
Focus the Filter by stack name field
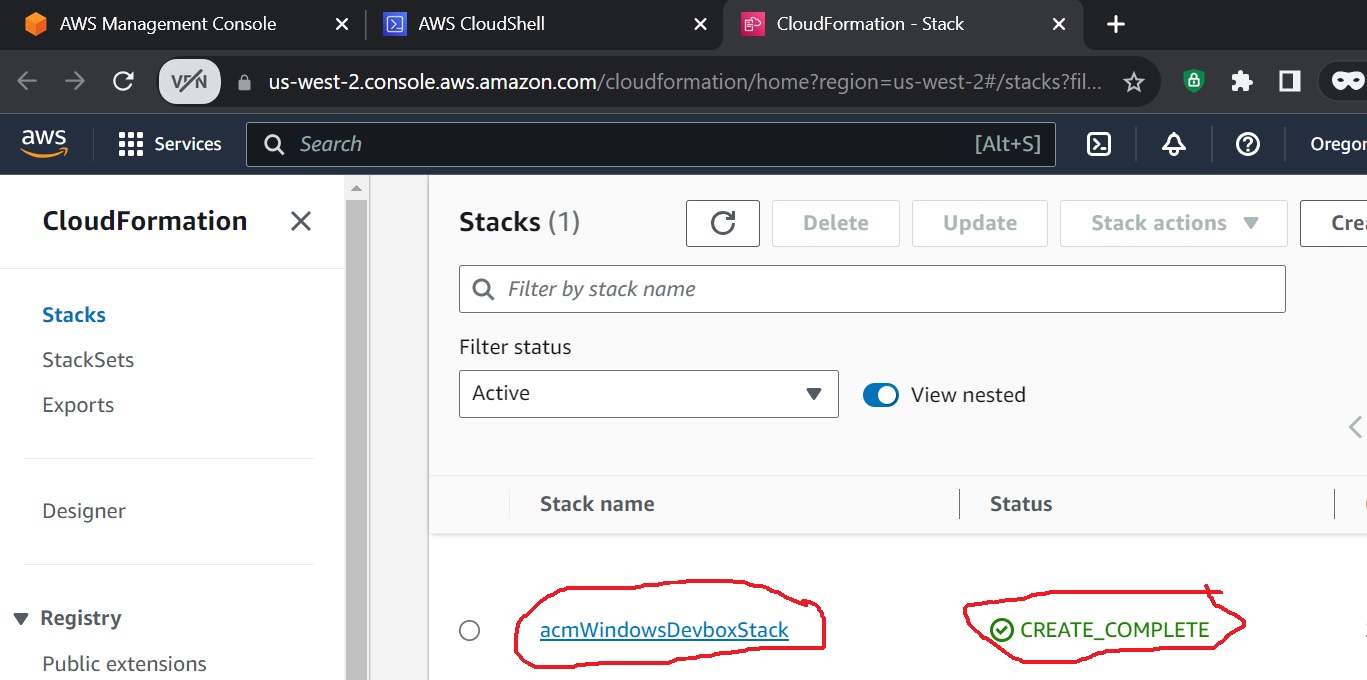872,289
